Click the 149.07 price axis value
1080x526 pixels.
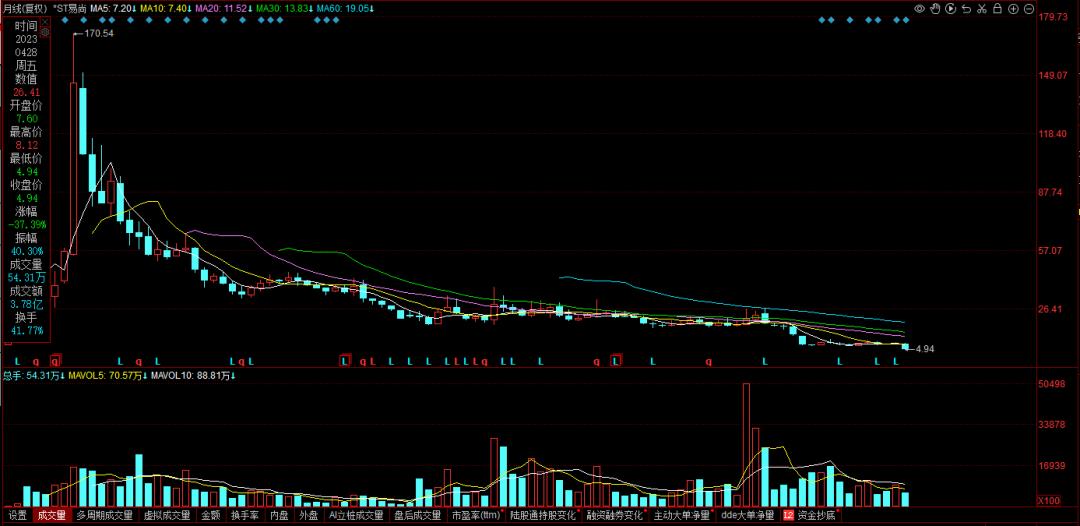point(1052,75)
